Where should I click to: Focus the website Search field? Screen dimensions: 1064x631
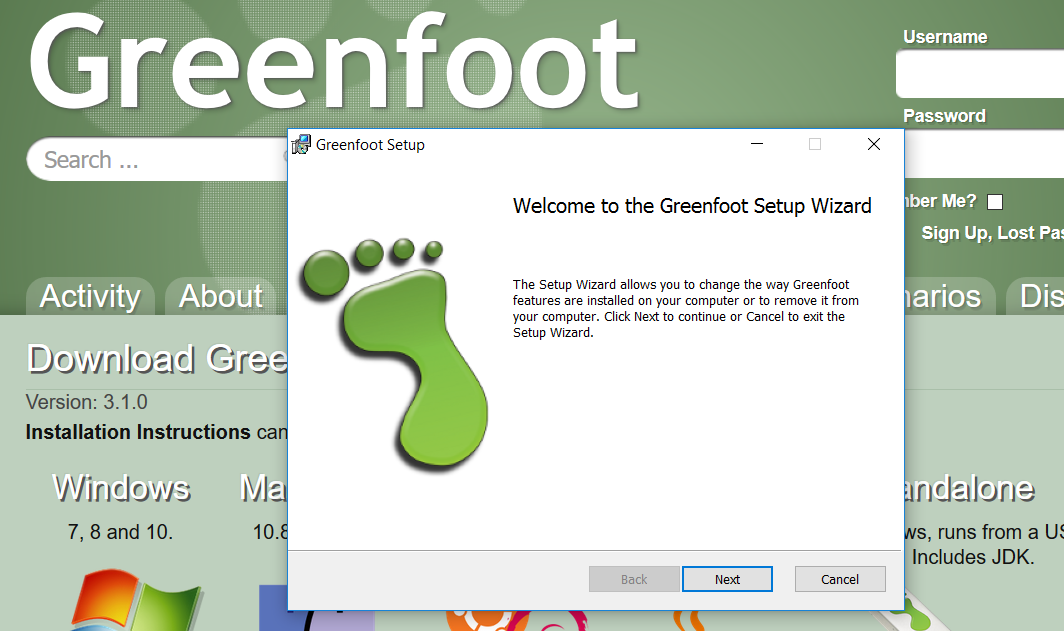click(159, 159)
